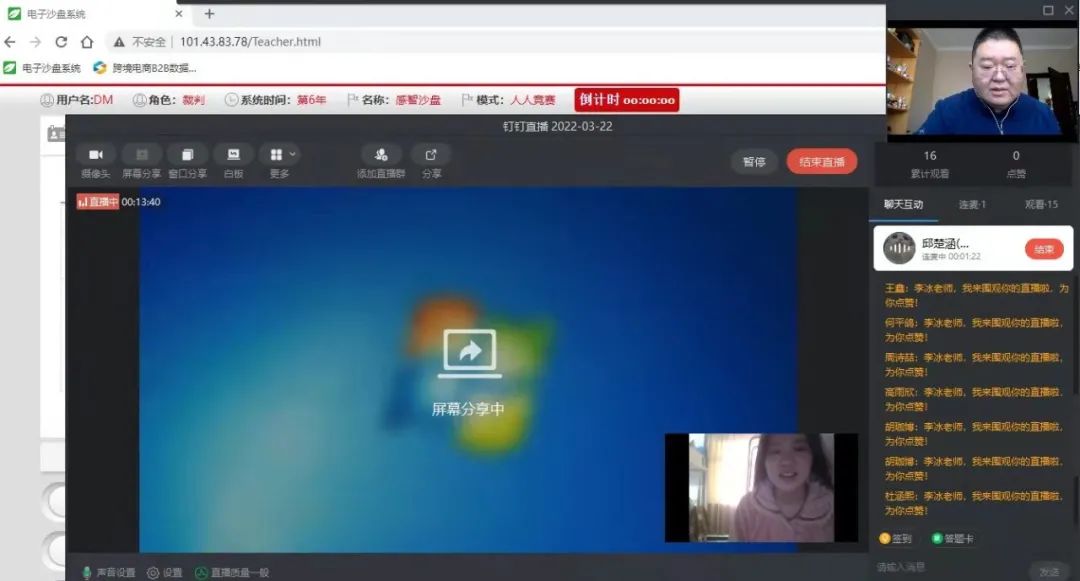End the mic connection with 结束

pos(1043,249)
